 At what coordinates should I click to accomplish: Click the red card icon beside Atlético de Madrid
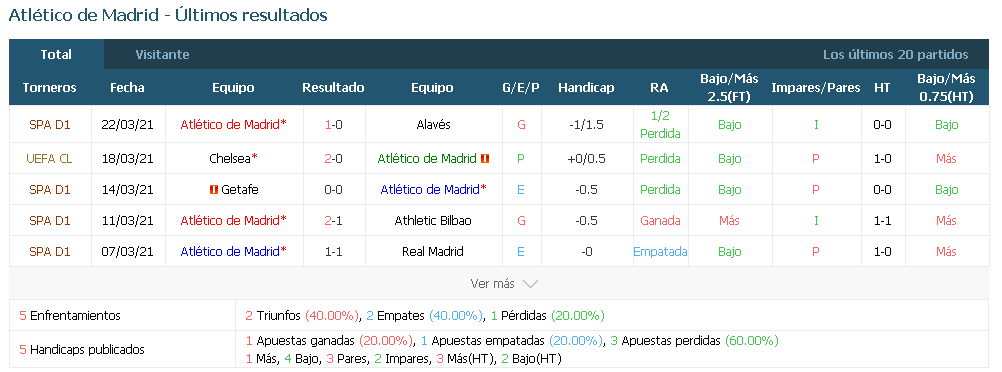(485, 159)
